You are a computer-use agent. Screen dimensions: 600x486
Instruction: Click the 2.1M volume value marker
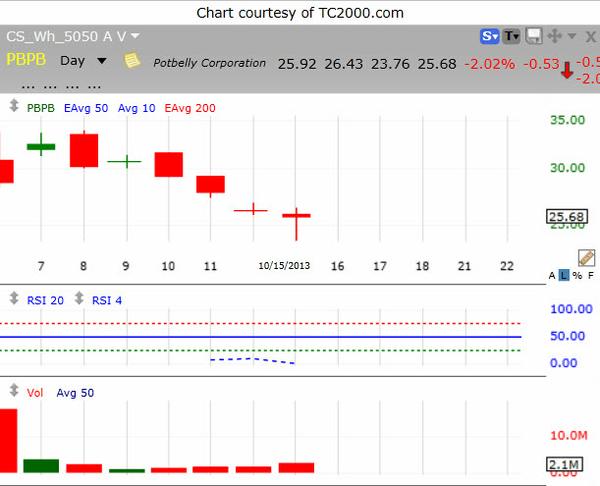[x=564, y=465]
